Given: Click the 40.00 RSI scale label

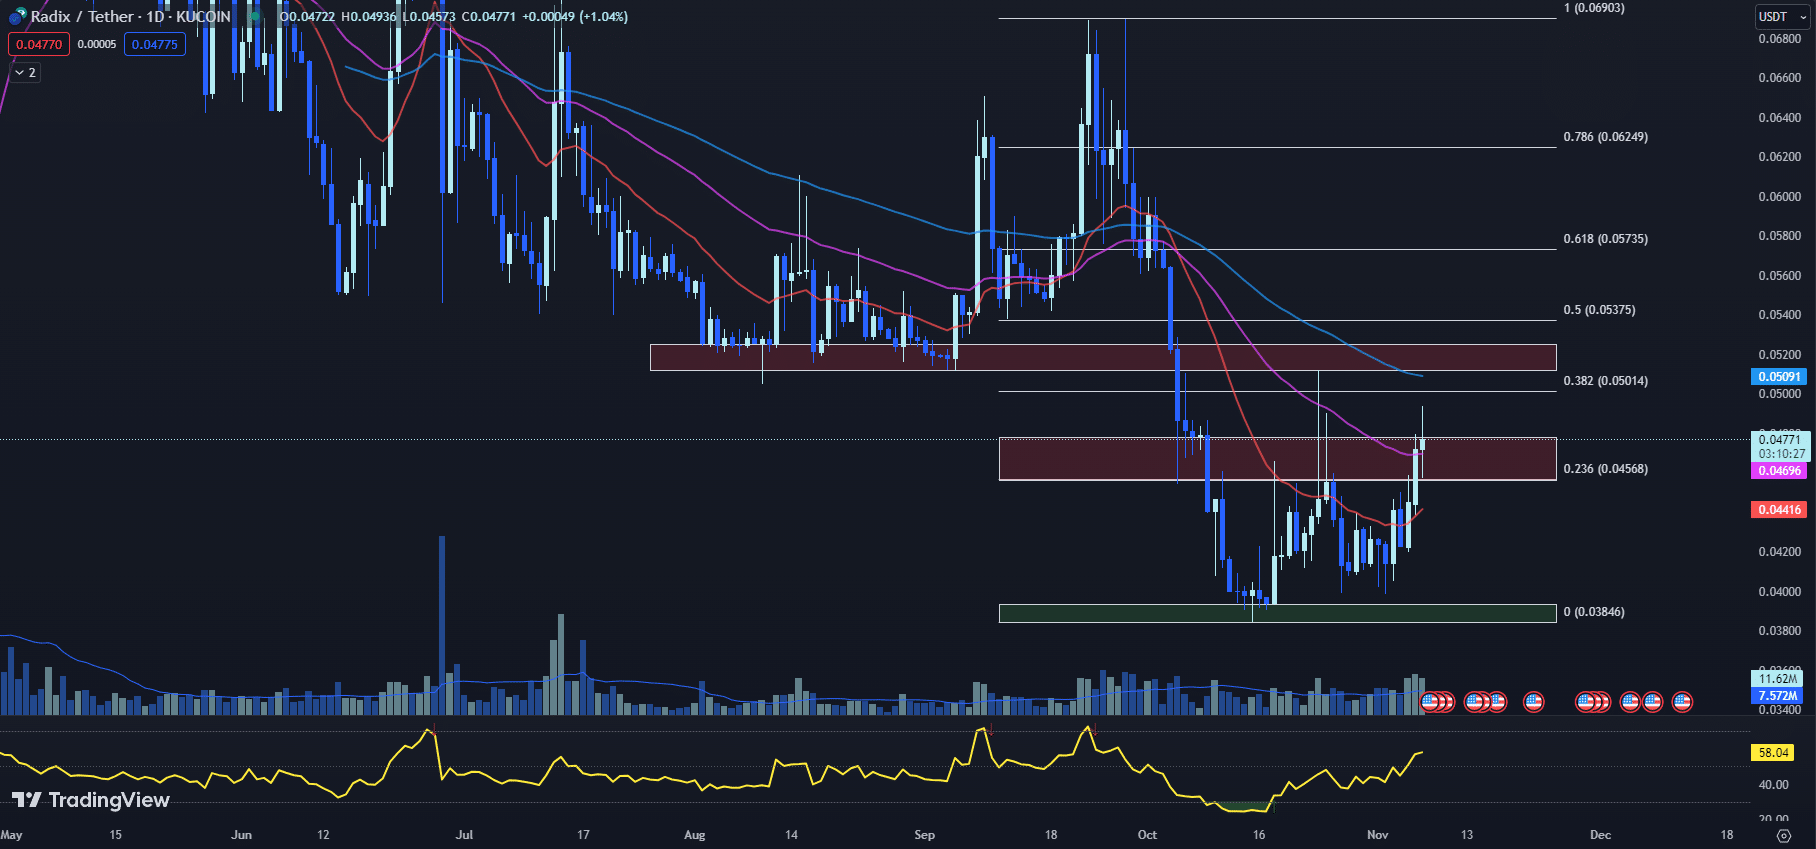Looking at the screenshot, I should (x=1774, y=785).
